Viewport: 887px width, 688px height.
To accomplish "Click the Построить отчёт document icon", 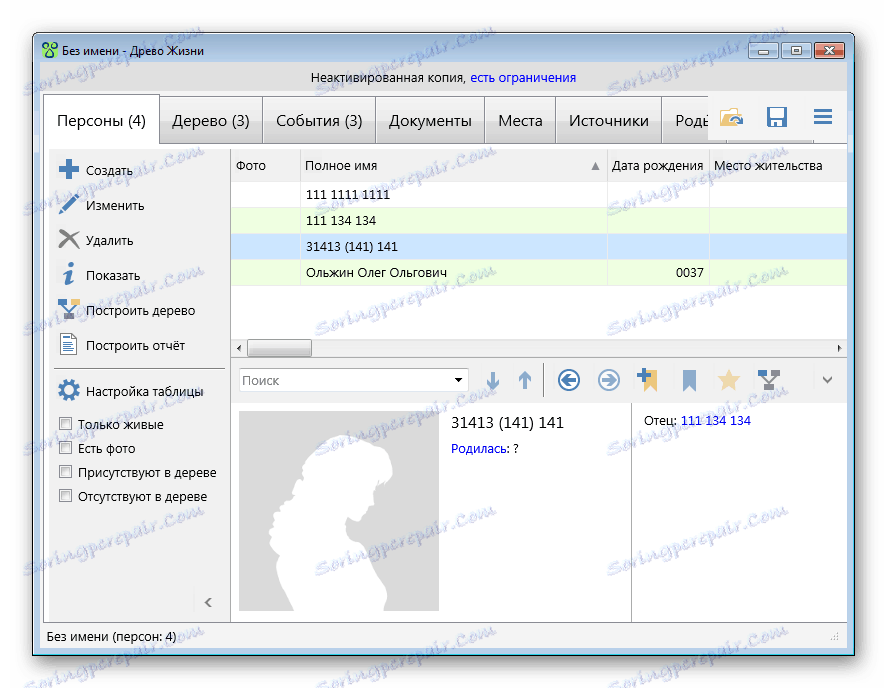I will click(68, 344).
